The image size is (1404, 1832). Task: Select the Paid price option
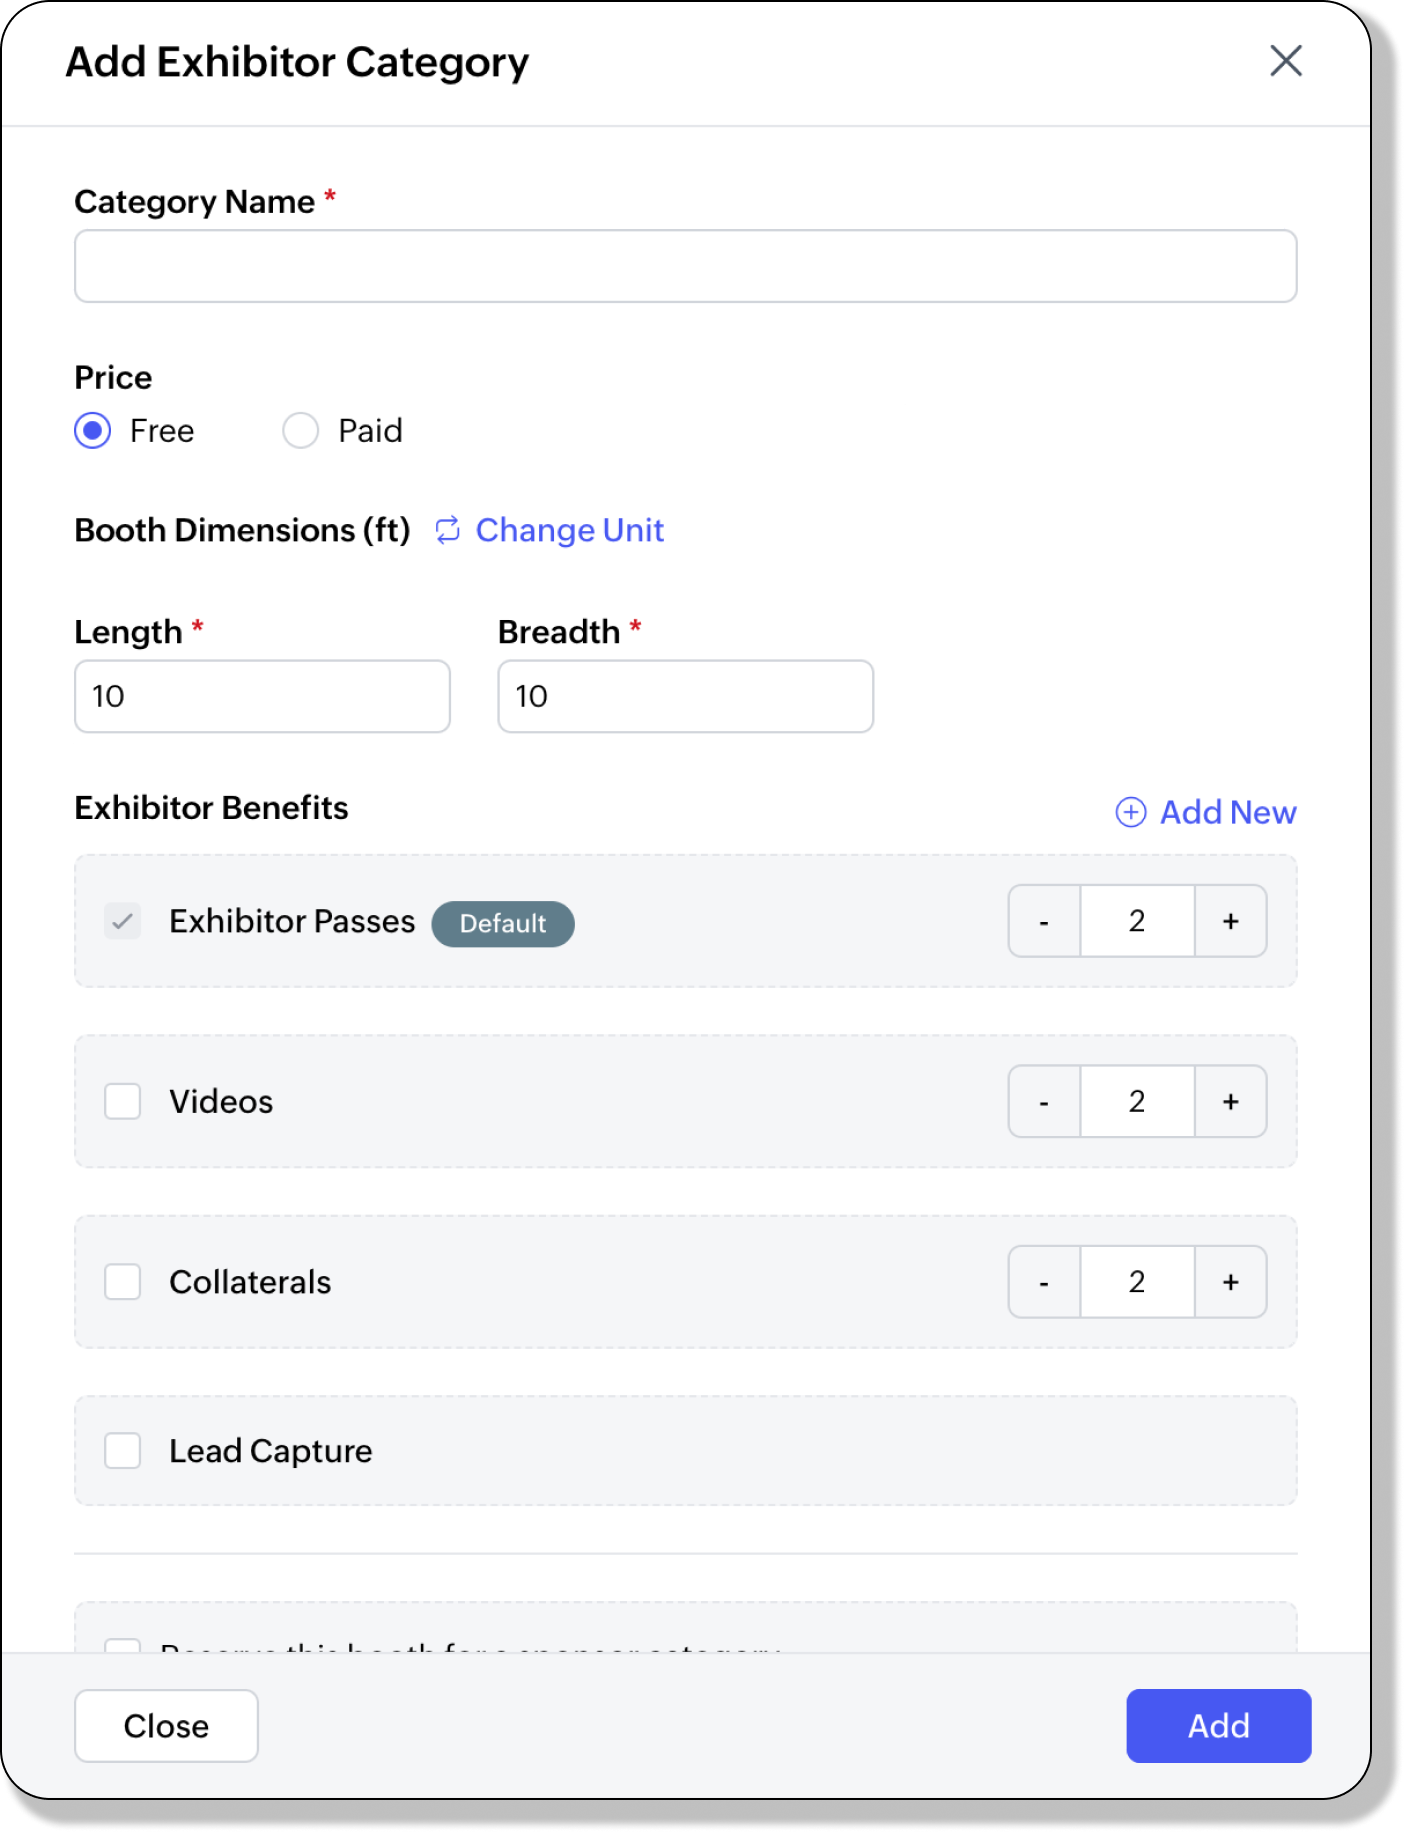(301, 431)
